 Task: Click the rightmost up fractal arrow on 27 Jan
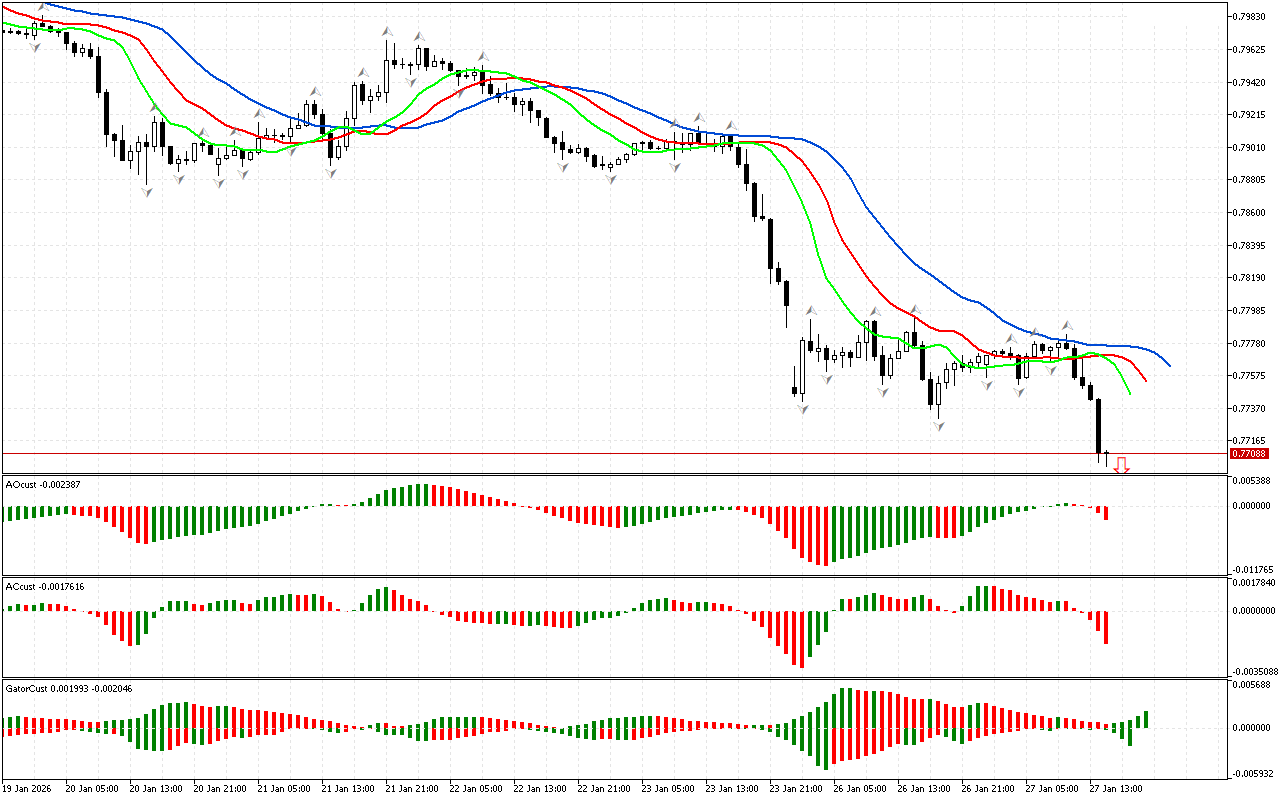pyautogui.click(x=1067, y=326)
